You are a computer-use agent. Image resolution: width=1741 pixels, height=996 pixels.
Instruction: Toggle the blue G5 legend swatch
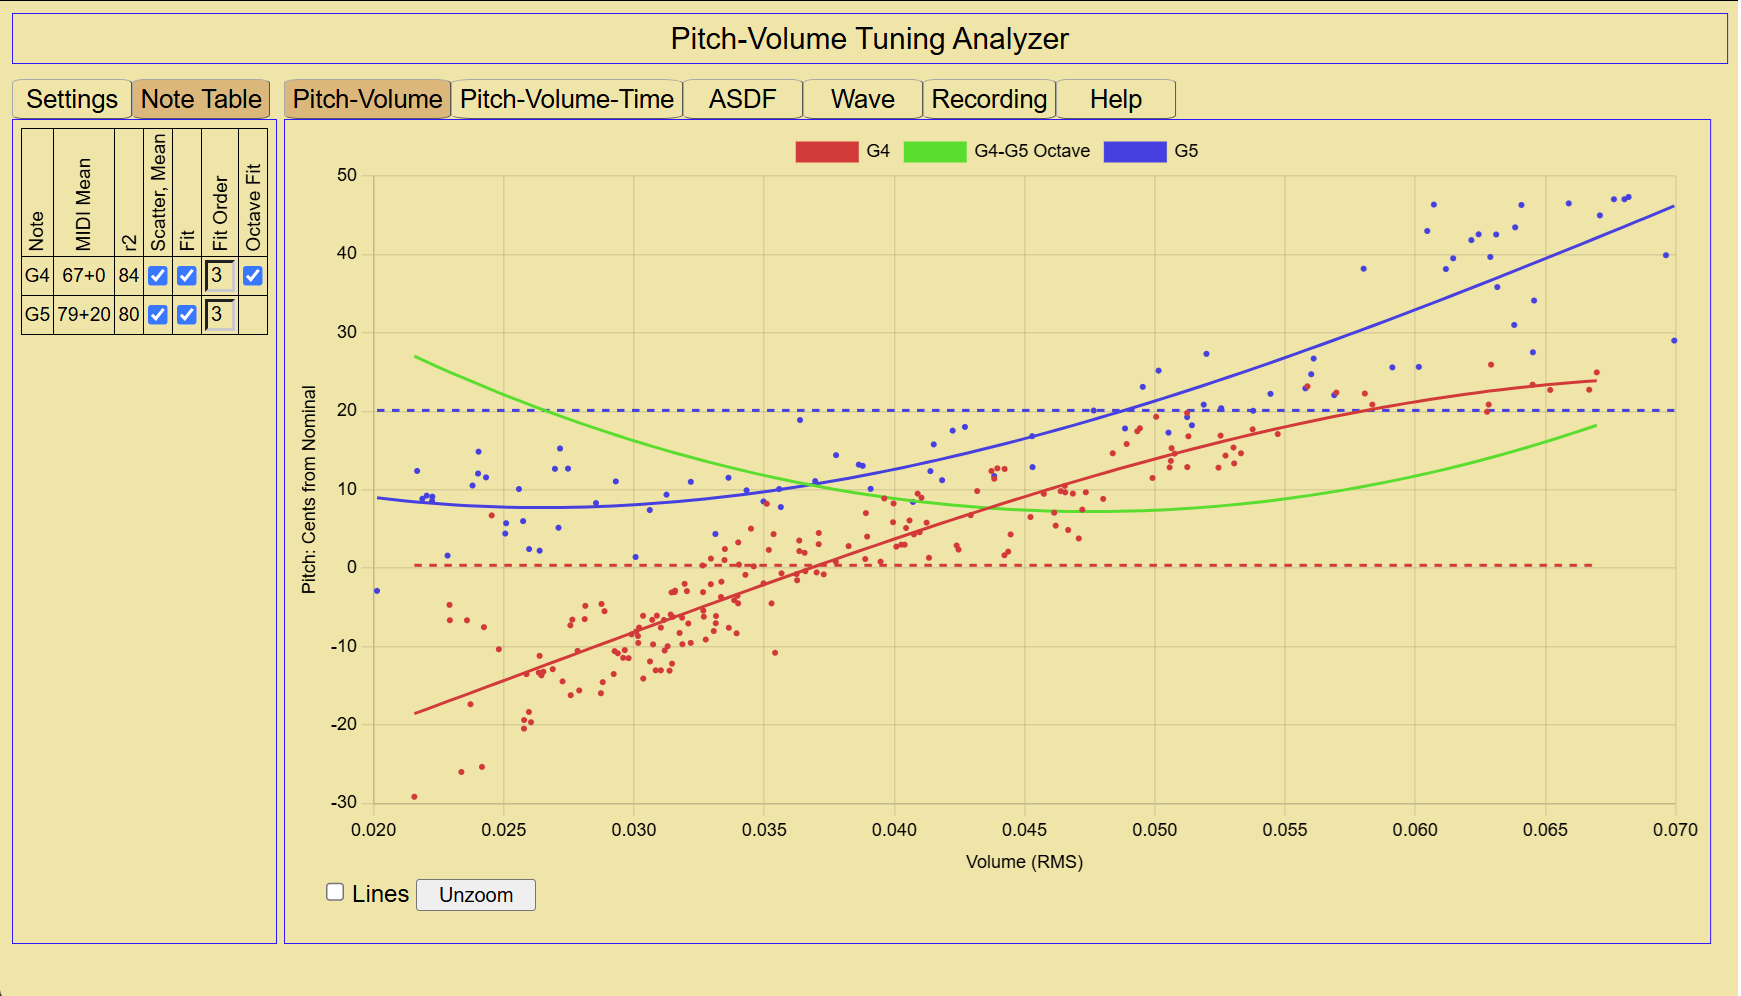[1135, 151]
